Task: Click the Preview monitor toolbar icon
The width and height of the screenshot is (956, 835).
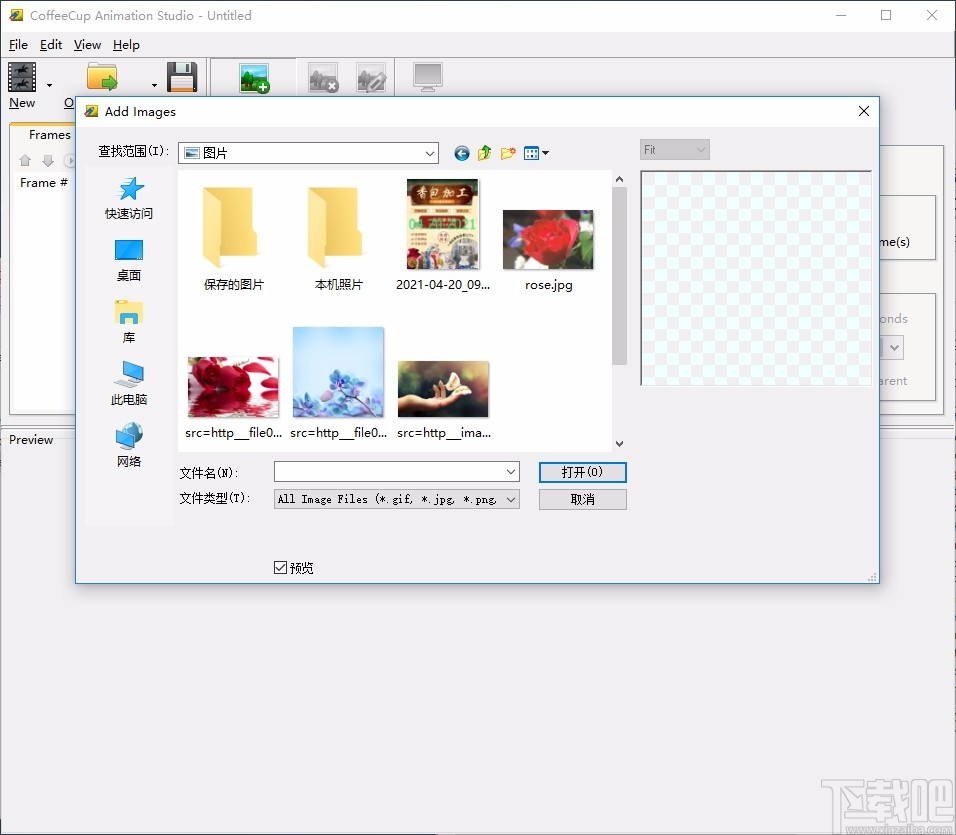Action: point(428,76)
